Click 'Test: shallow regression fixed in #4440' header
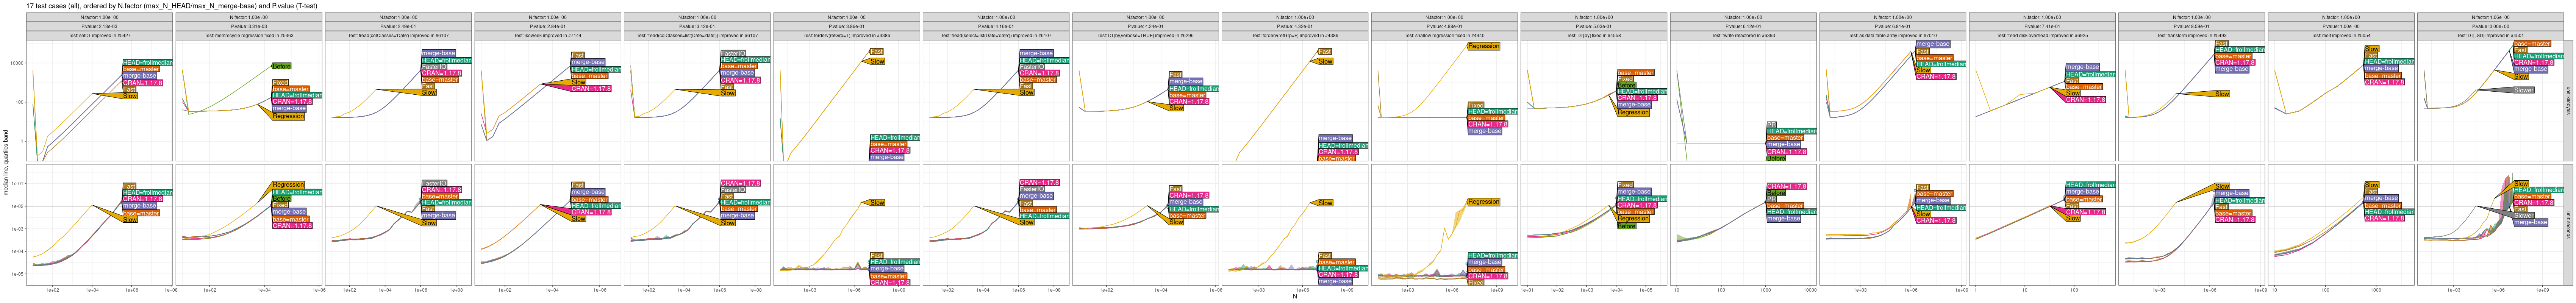The image size is (2576, 303). tap(1444, 35)
